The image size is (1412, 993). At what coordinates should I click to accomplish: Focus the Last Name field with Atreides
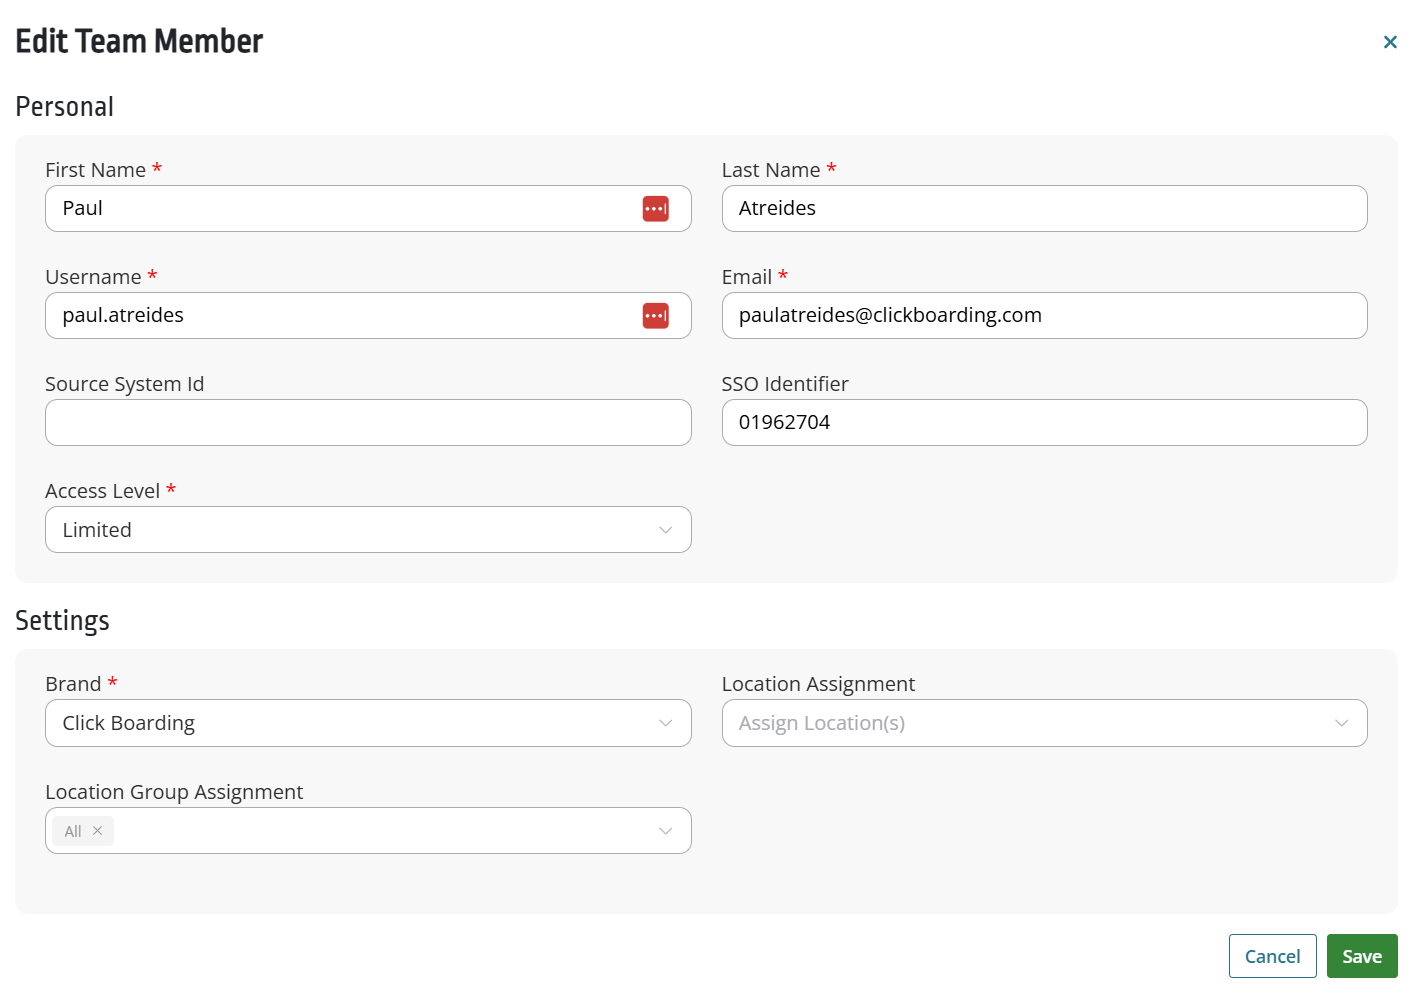click(x=1044, y=209)
